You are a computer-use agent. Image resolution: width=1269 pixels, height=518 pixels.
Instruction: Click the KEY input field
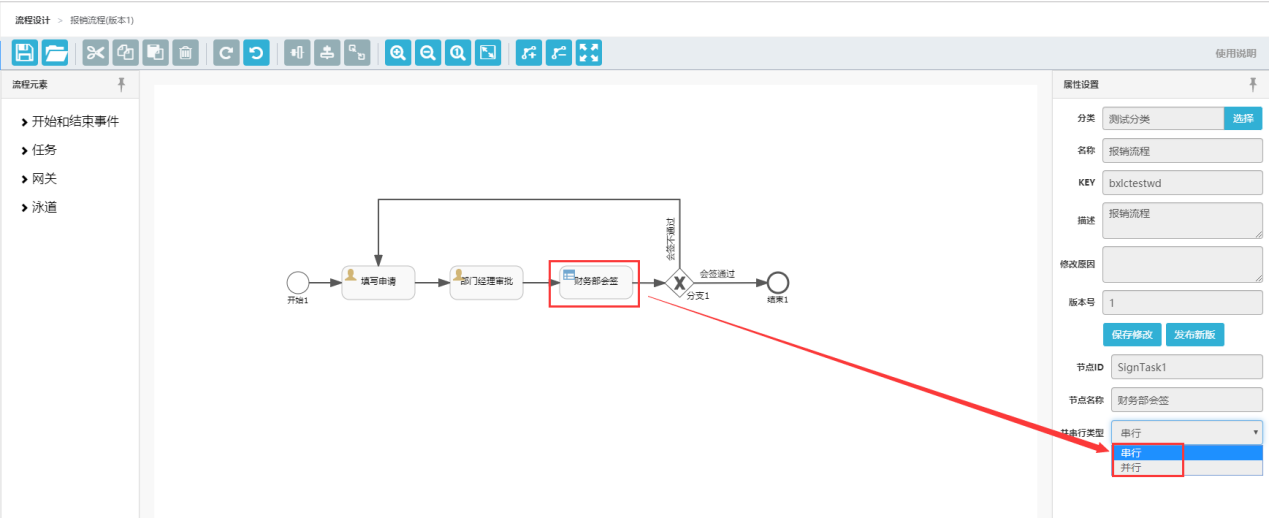pos(1183,184)
